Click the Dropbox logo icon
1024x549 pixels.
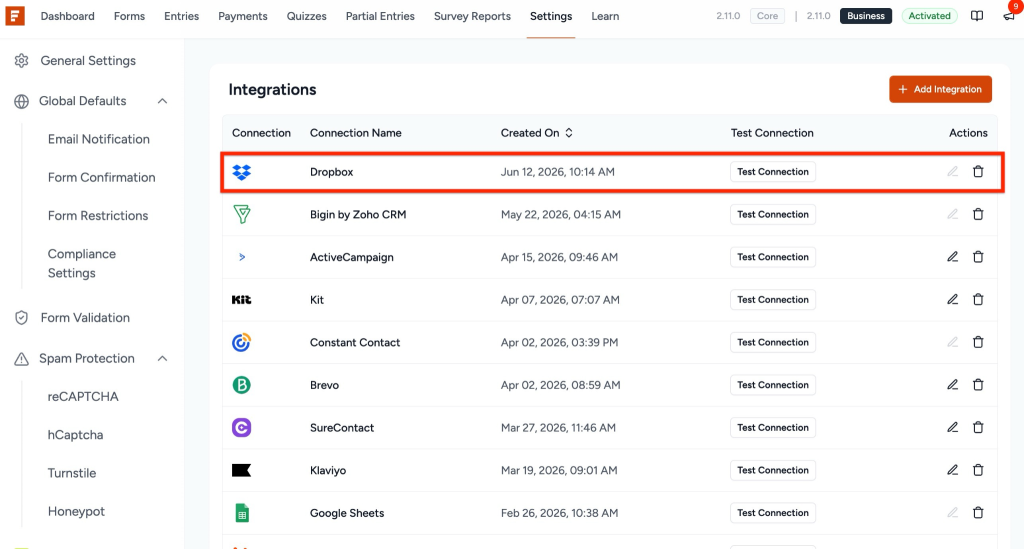pyautogui.click(x=242, y=172)
